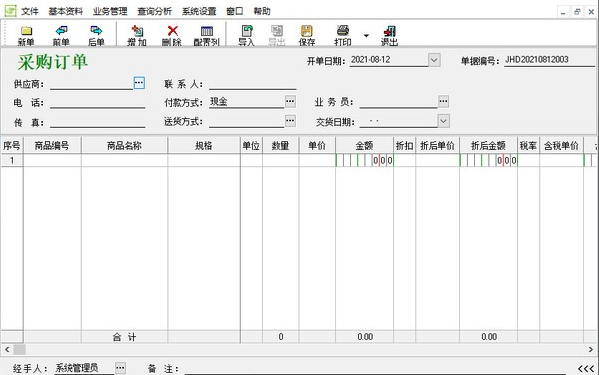Click the 折扣 column header
Image resolution: width=599 pixels, height=375 pixels.
(x=405, y=145)
